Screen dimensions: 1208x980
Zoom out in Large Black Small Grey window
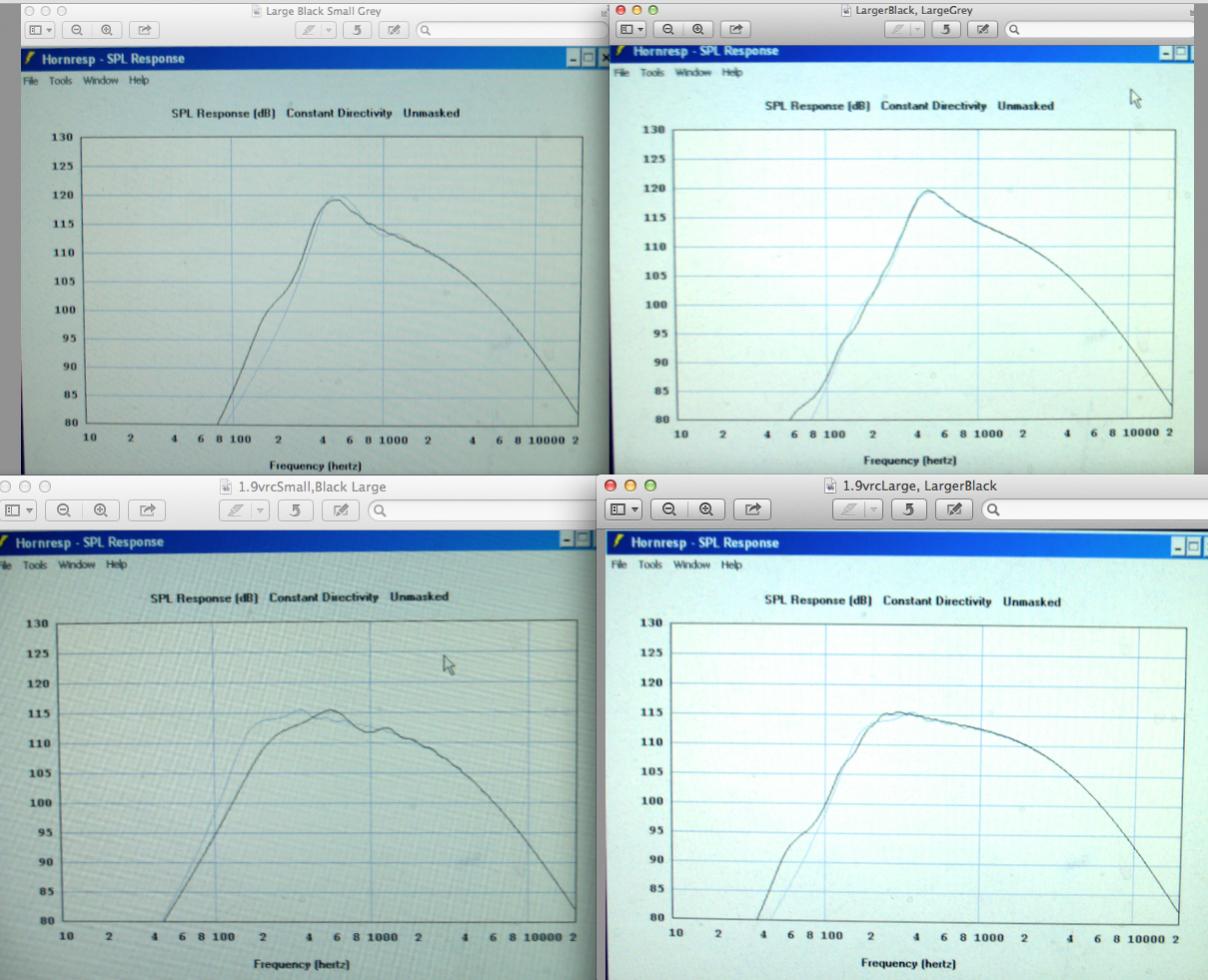[77, 30]
